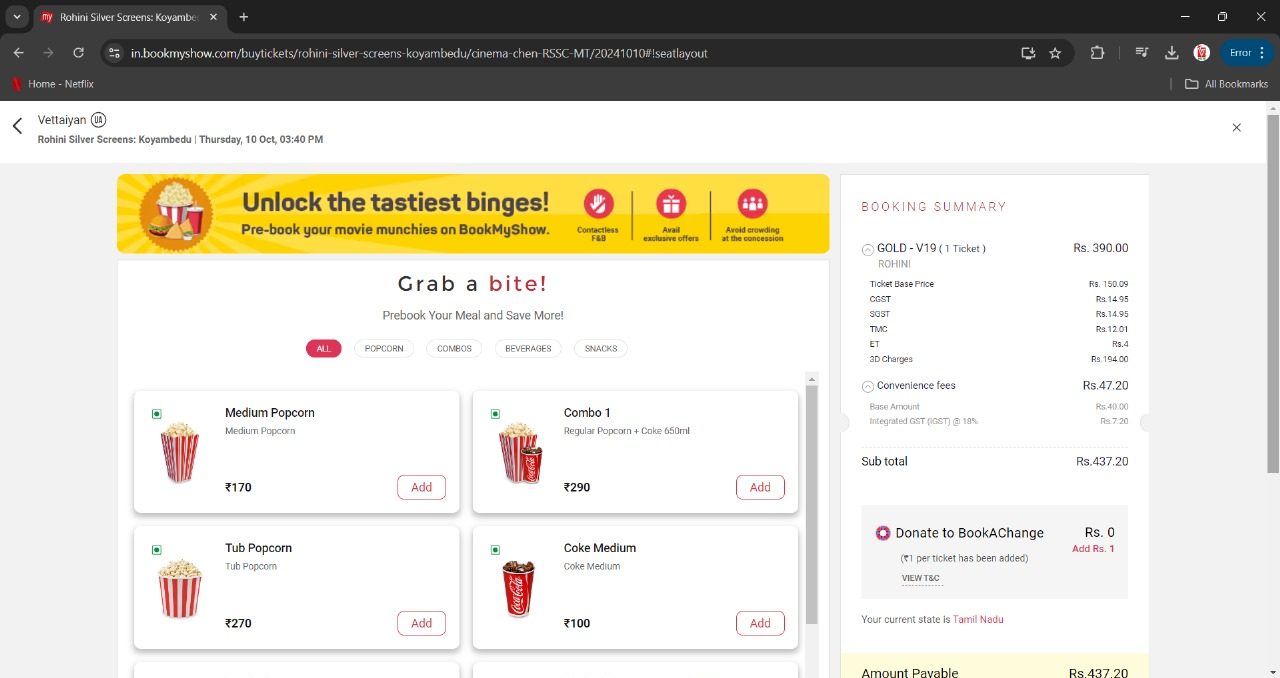The height and width of the screenshot is (678, 1280).
Task: Reload the page using refresh icon
Action: coord(78,53)
